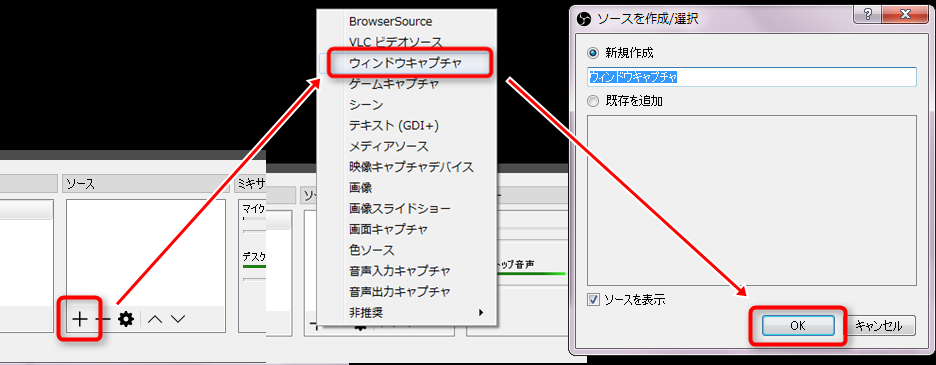The width and height of the screenshot is (936, 365).
Task: Remove selected source with the minus icon
Action: click(x=103, y=319)
